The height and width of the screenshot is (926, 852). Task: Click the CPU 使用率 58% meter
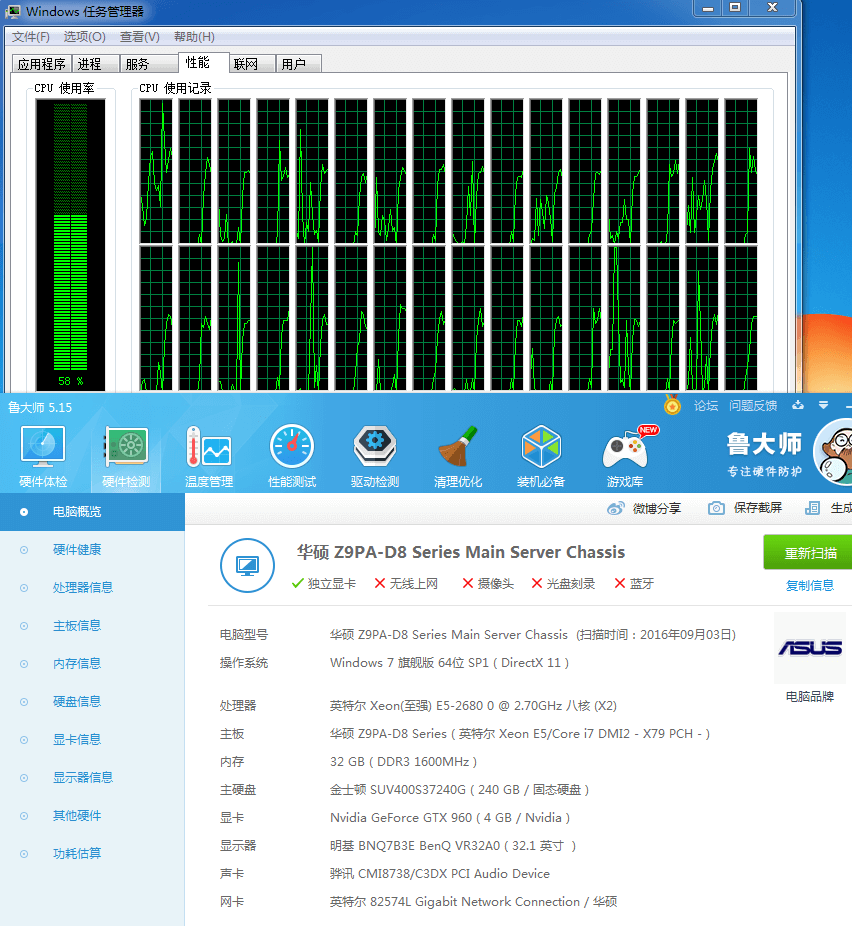tap(70, 245)
